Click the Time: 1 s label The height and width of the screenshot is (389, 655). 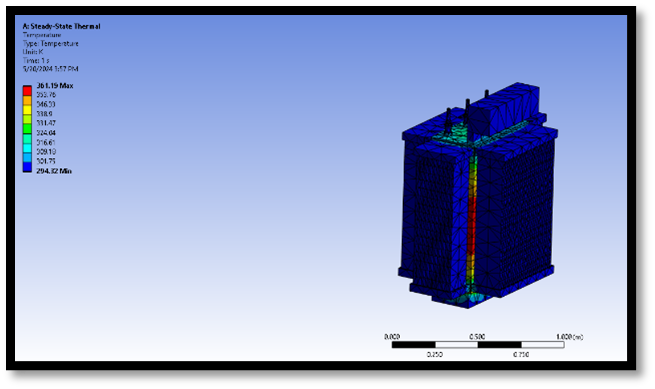pyautogui.click(x=36, y=60)
